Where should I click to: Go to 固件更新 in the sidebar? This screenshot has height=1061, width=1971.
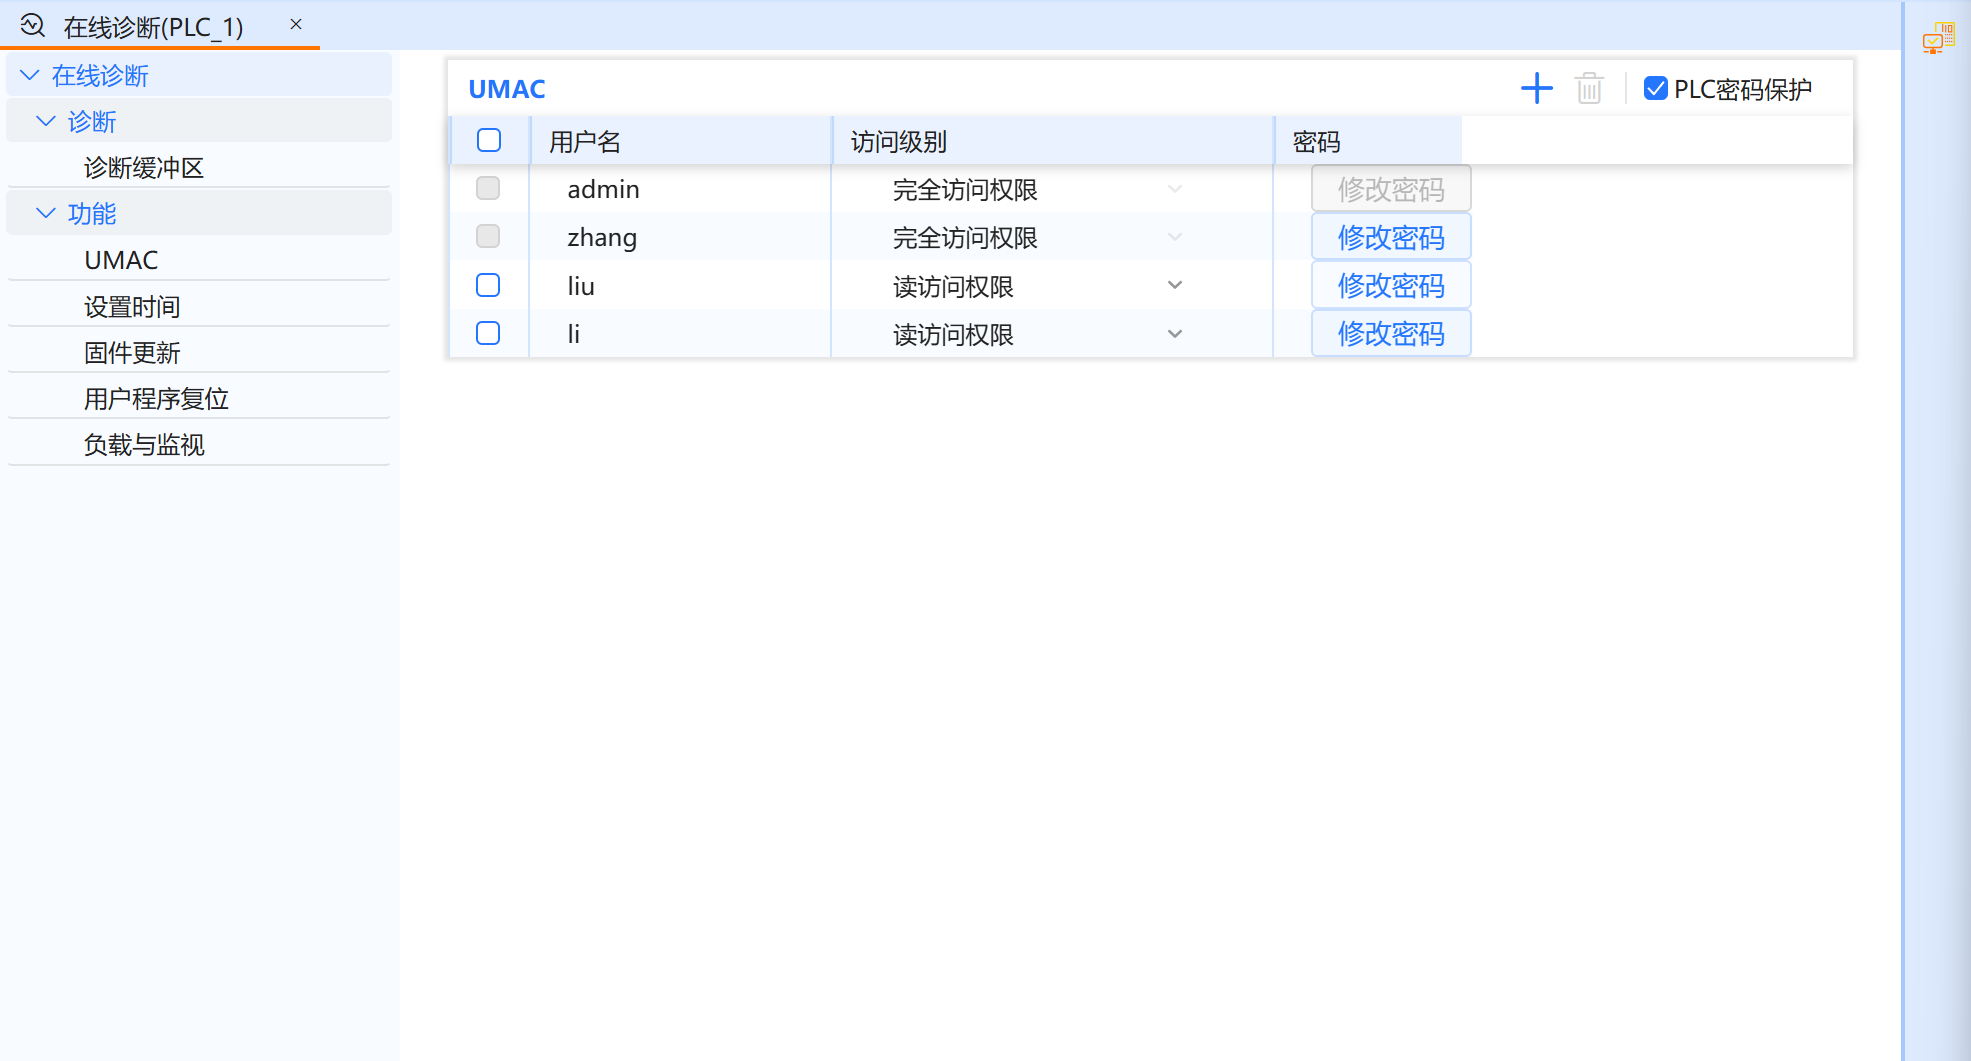coord(132,353)
